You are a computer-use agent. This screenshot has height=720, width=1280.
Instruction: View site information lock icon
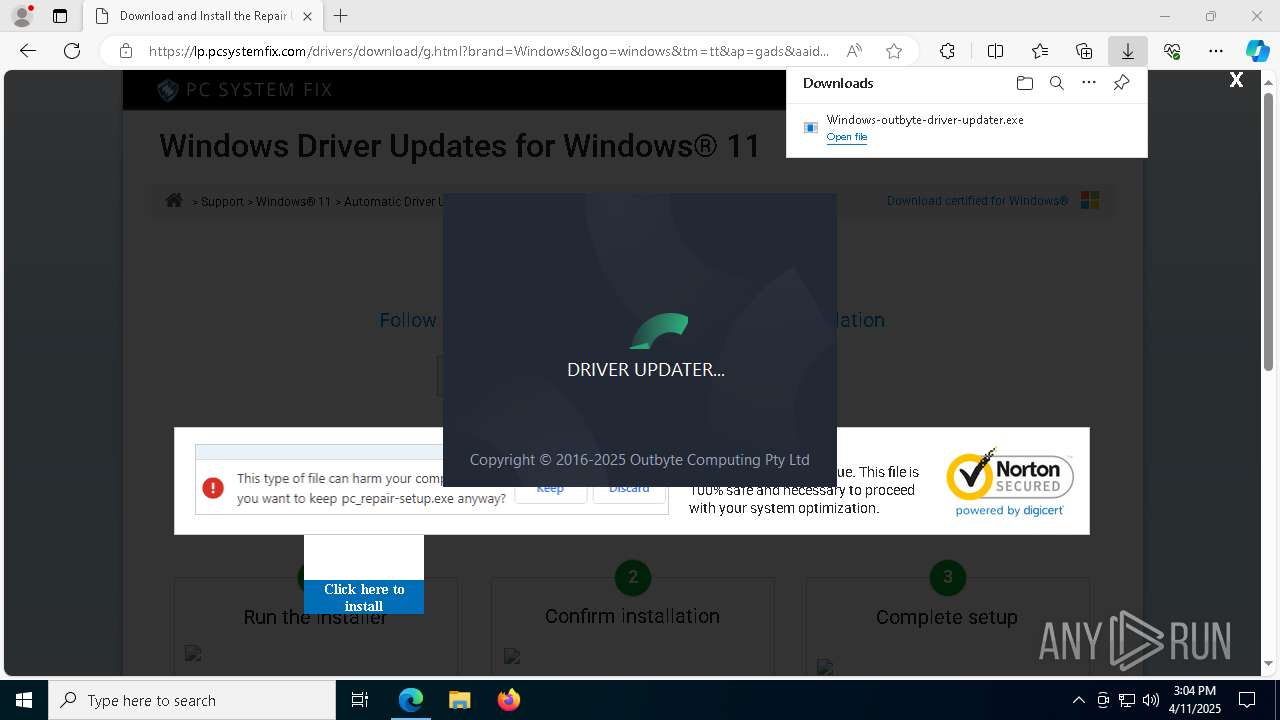126,51
